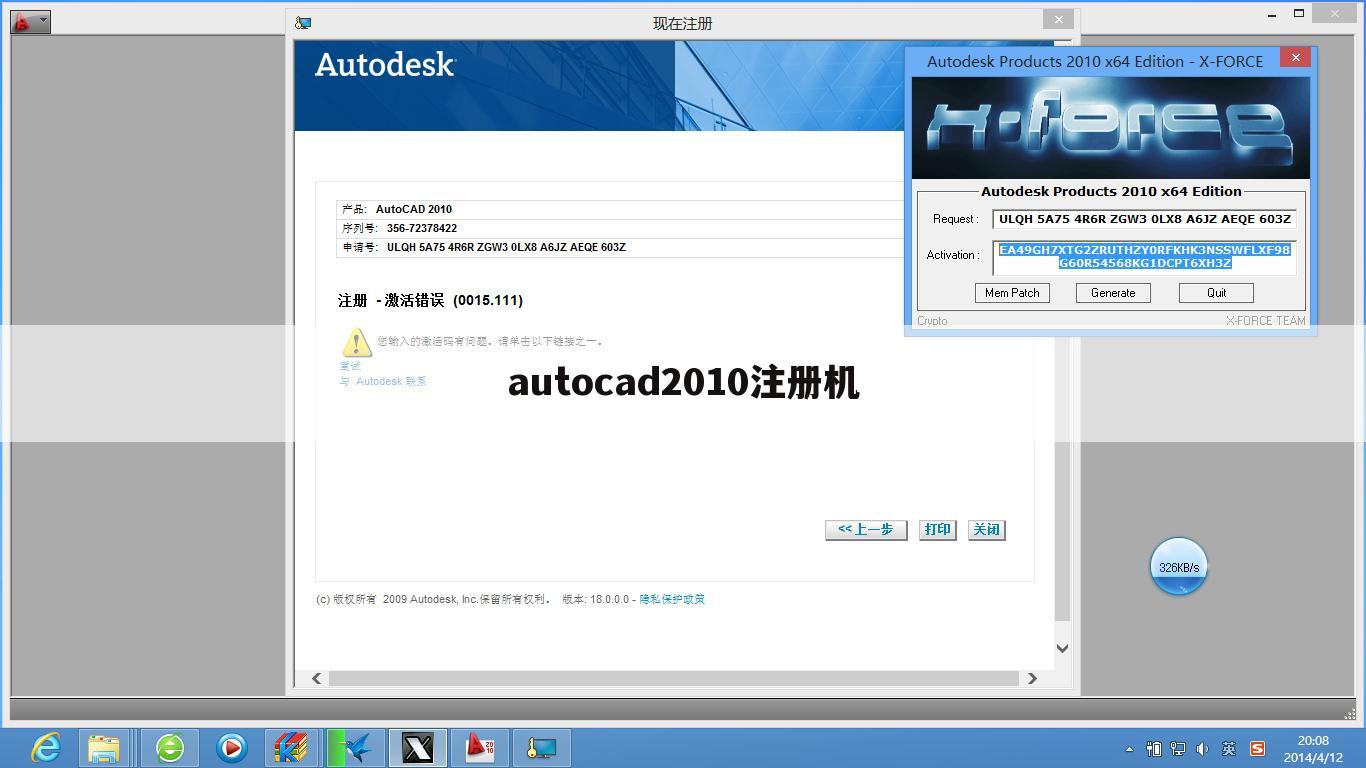Click the 打印 print button
This screenshot has width=1366, height=768.
pyautogui.click(x=938, y=530)
